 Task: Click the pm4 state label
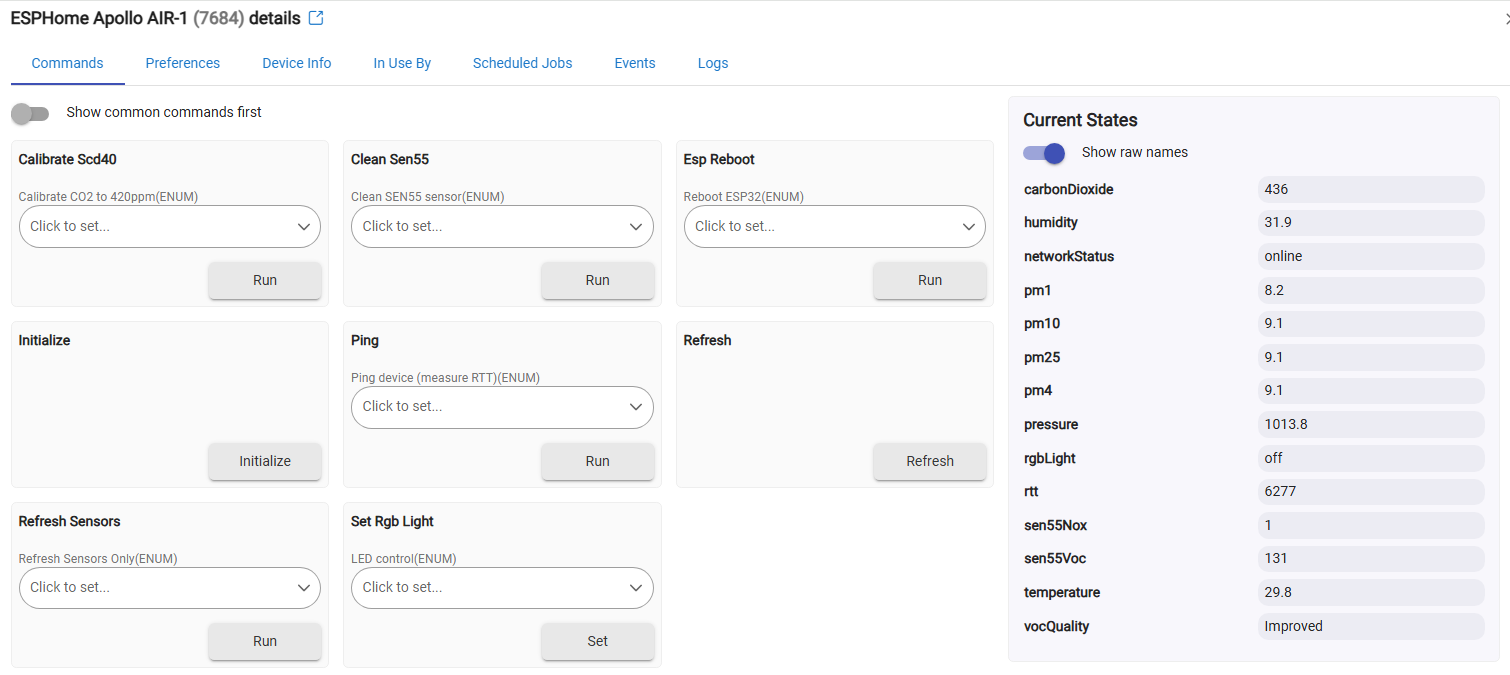1038,391
